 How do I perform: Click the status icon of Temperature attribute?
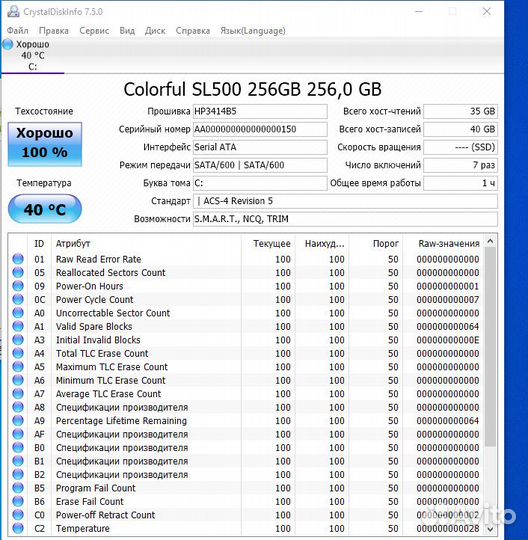(18, 528)
